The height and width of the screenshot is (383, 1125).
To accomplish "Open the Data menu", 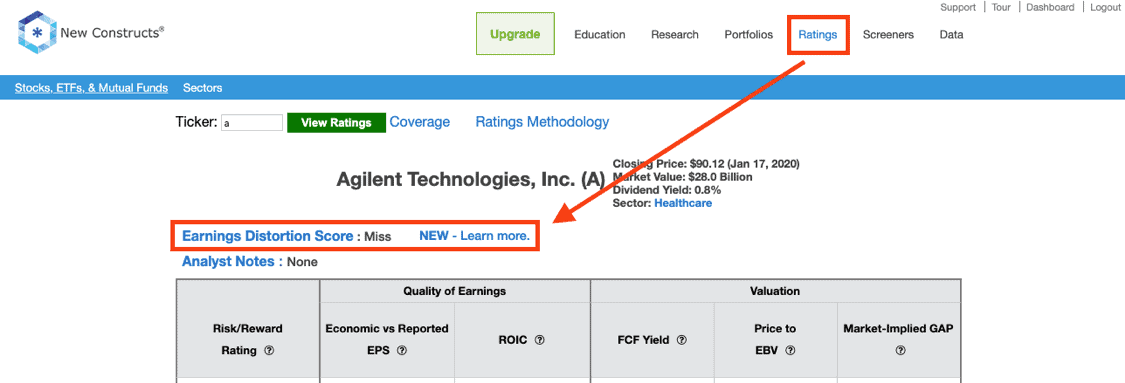I will (951, 34).
